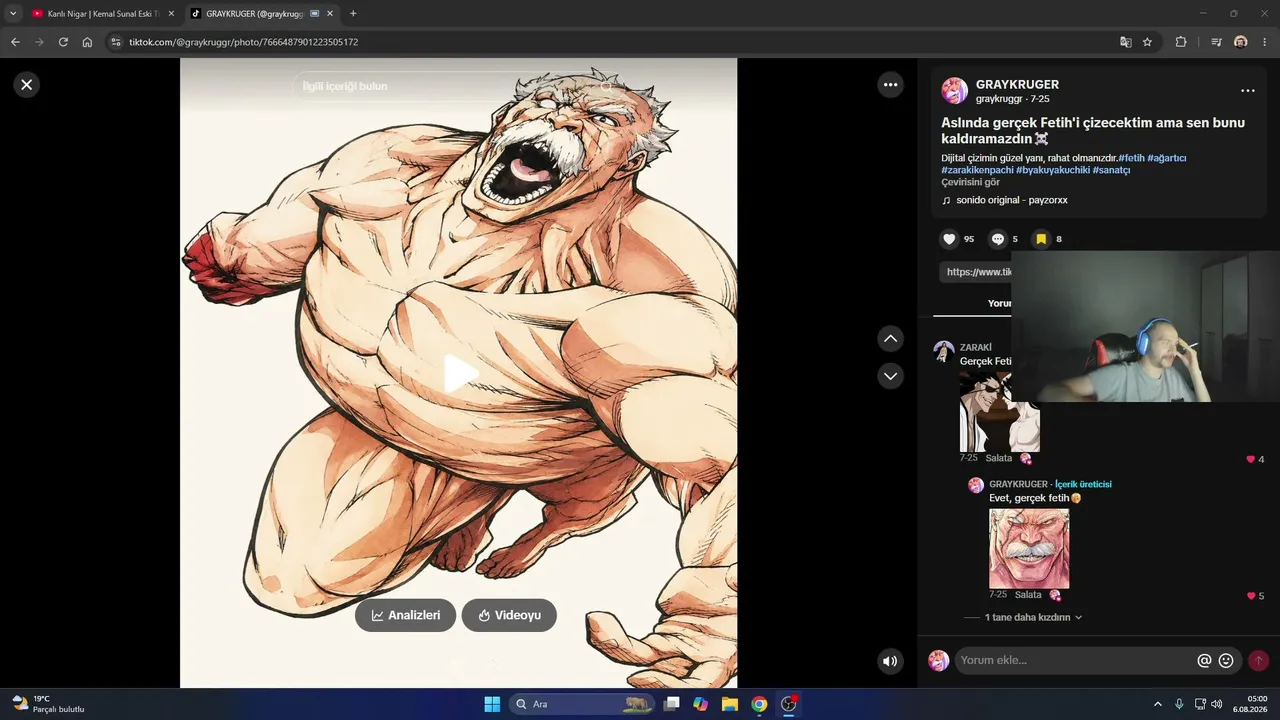Expand 1 tane daha replies

click(1033, 618)
